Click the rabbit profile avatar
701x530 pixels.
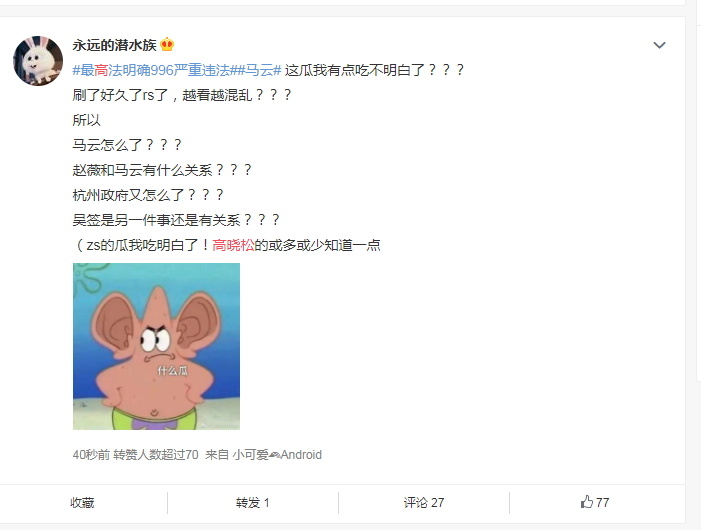[x=38, y=61]
